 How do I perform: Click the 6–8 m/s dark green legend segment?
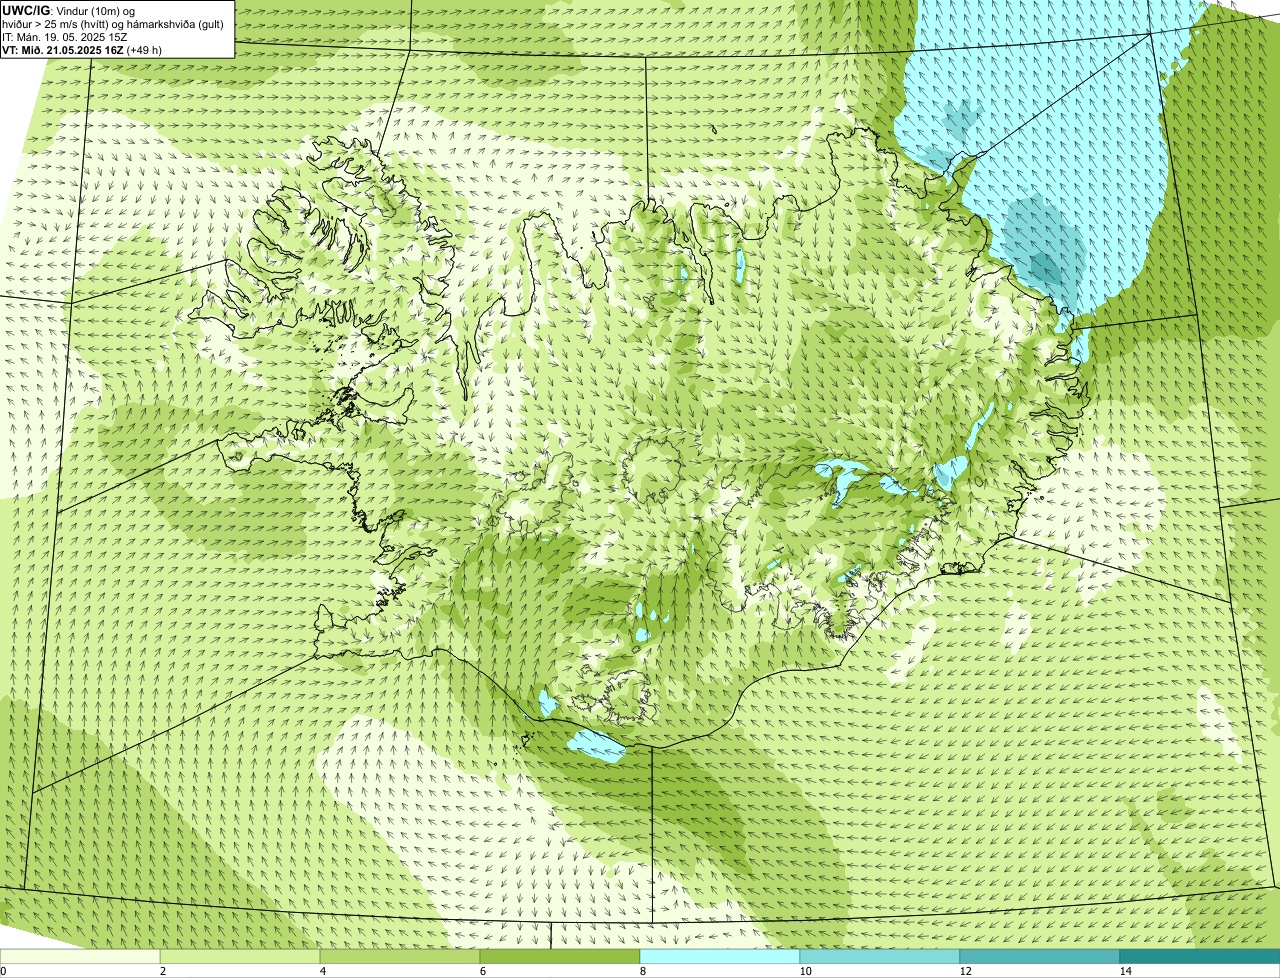pyautogui.click(x=560, y=956)
